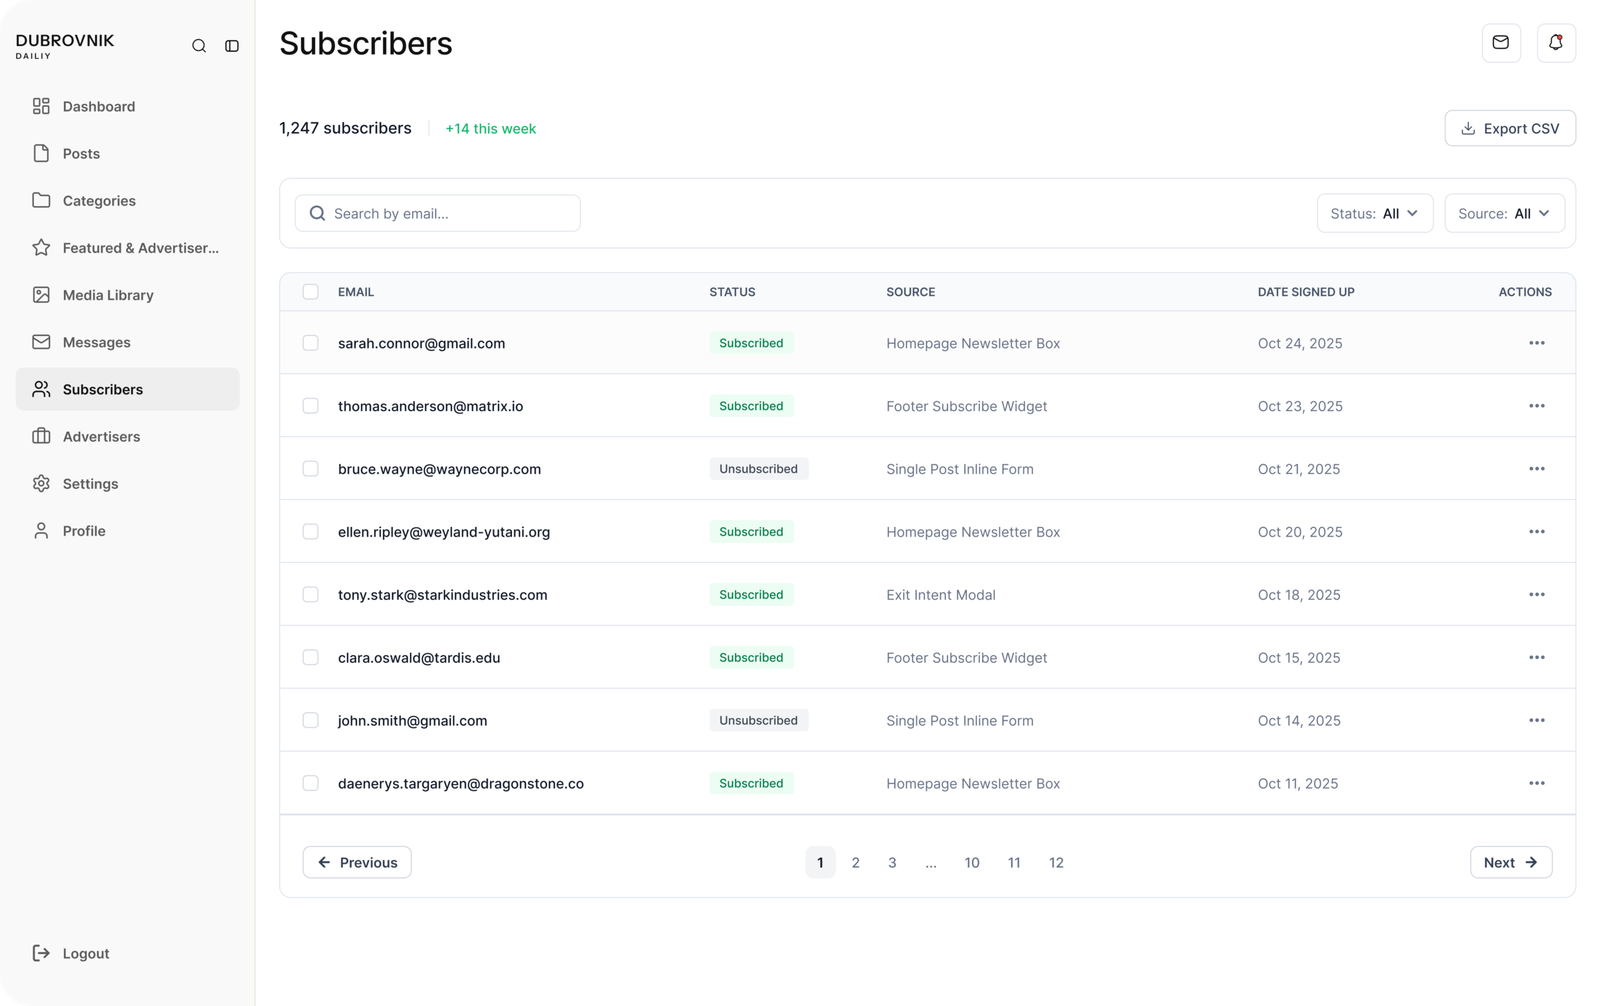Image resolution: width=1600 pixels, height=1006 pixels.
Task: Jump to page 12 of subscribers
Action: [1056, 862]
